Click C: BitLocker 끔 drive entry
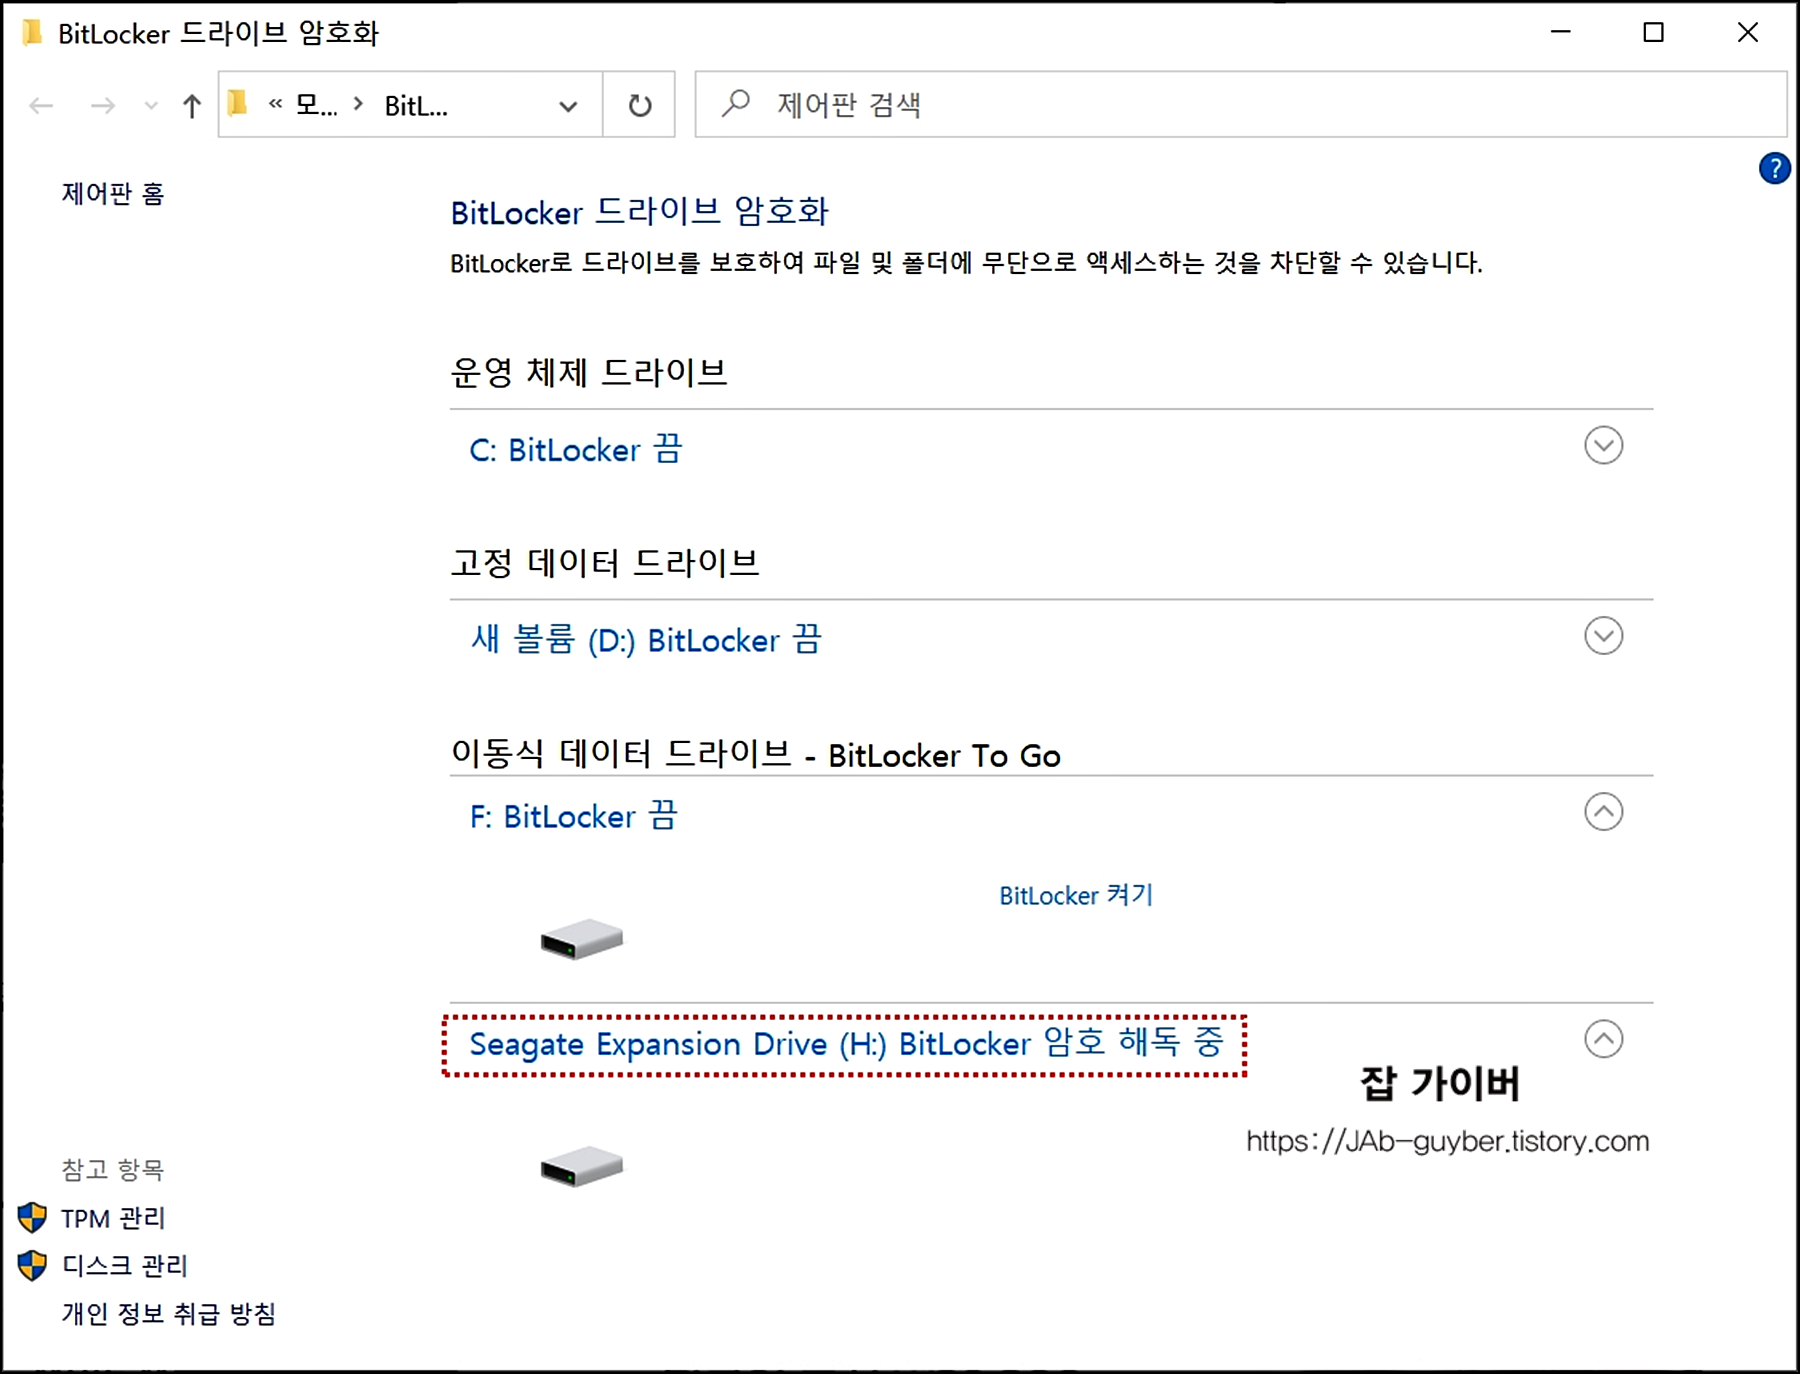This screenshot has height=1374, width=1800. click(x=576, y=449)
